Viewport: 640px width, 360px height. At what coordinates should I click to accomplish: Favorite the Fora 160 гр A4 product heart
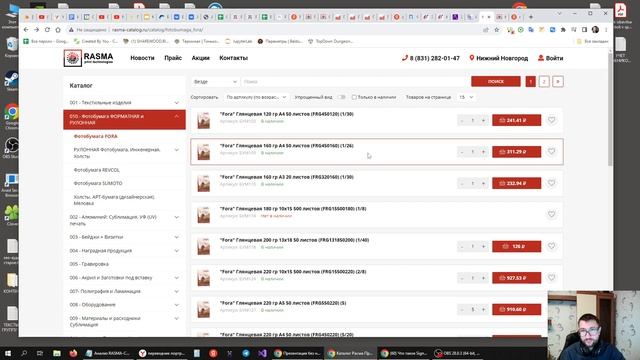click(551, 151)
